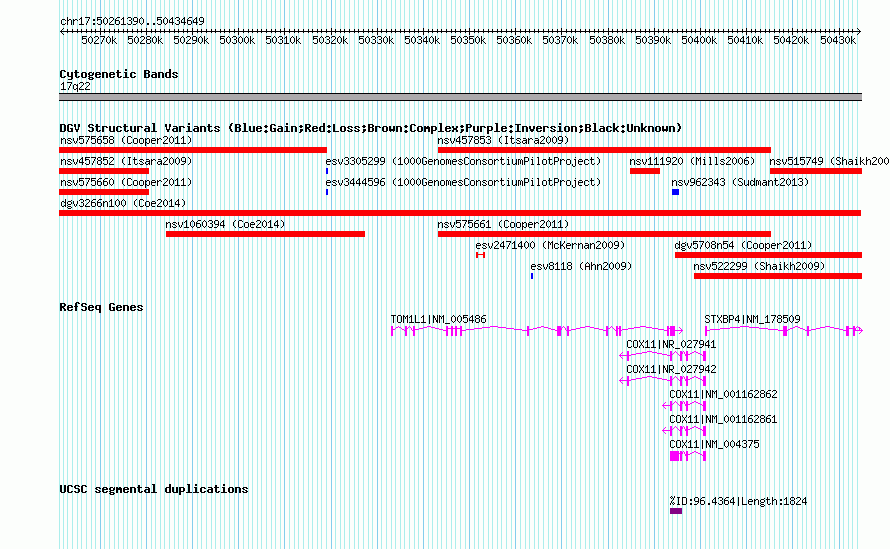Click the 50300k ruler label
Screen dimensions: 890x549
[237, 40]
